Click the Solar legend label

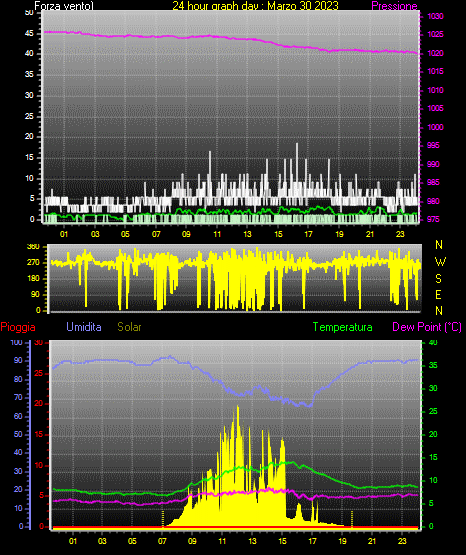click(129, 327)
